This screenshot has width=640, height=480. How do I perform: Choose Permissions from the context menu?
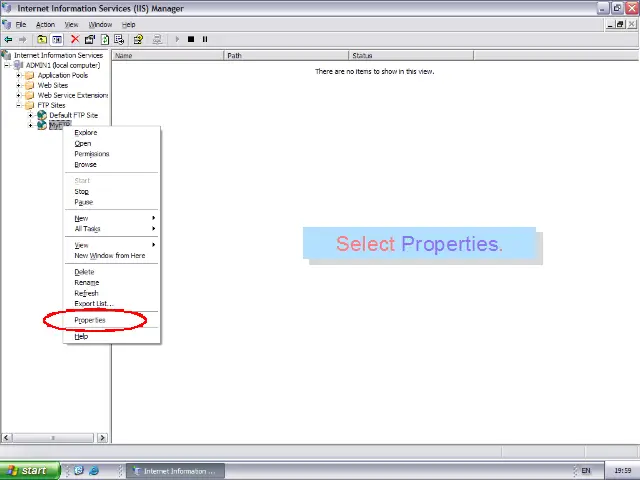coord(92,154)
